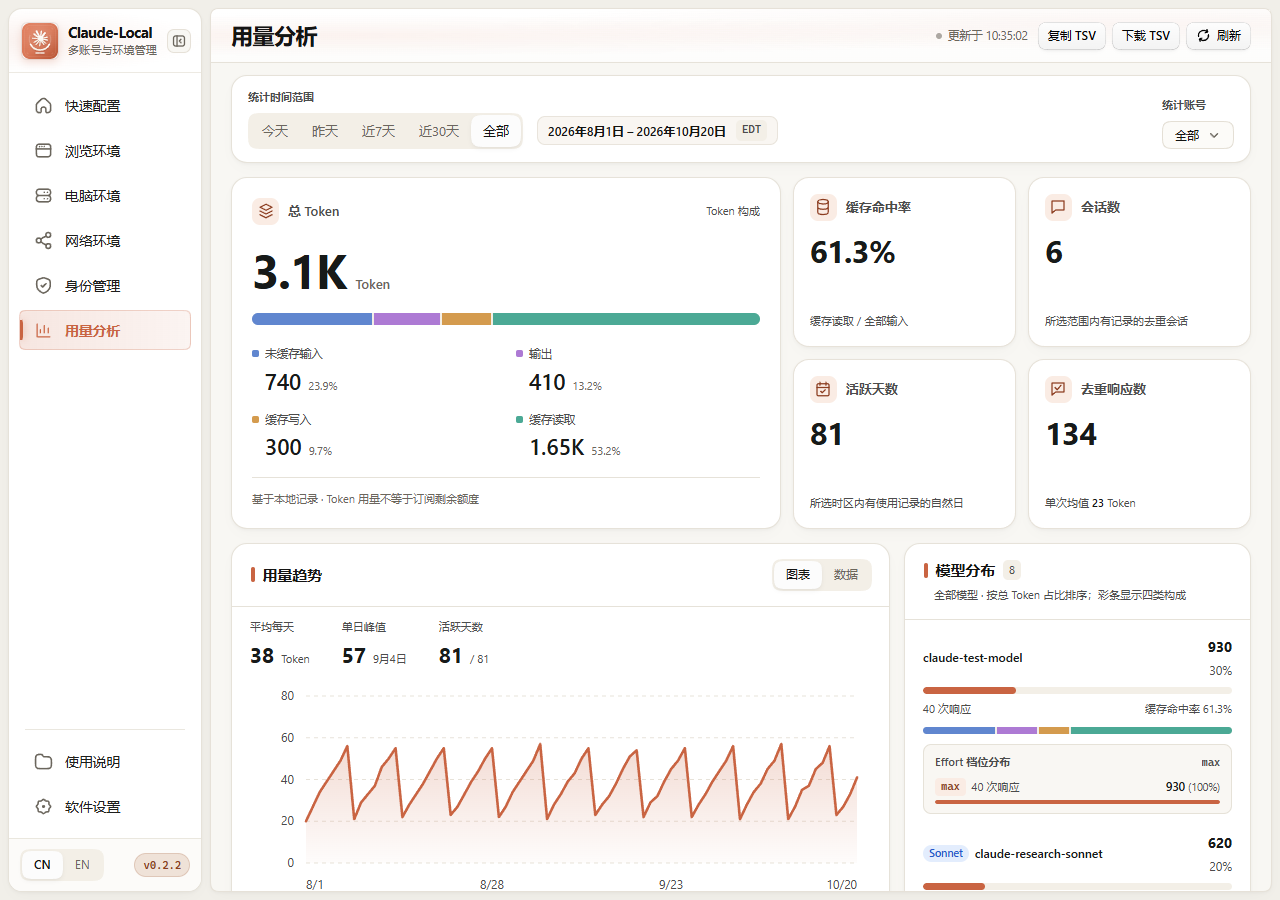Open 快速配置 in the sidebar
Image resolution: width=1280 pixels, height=900 pixels.
click(105, 106)
